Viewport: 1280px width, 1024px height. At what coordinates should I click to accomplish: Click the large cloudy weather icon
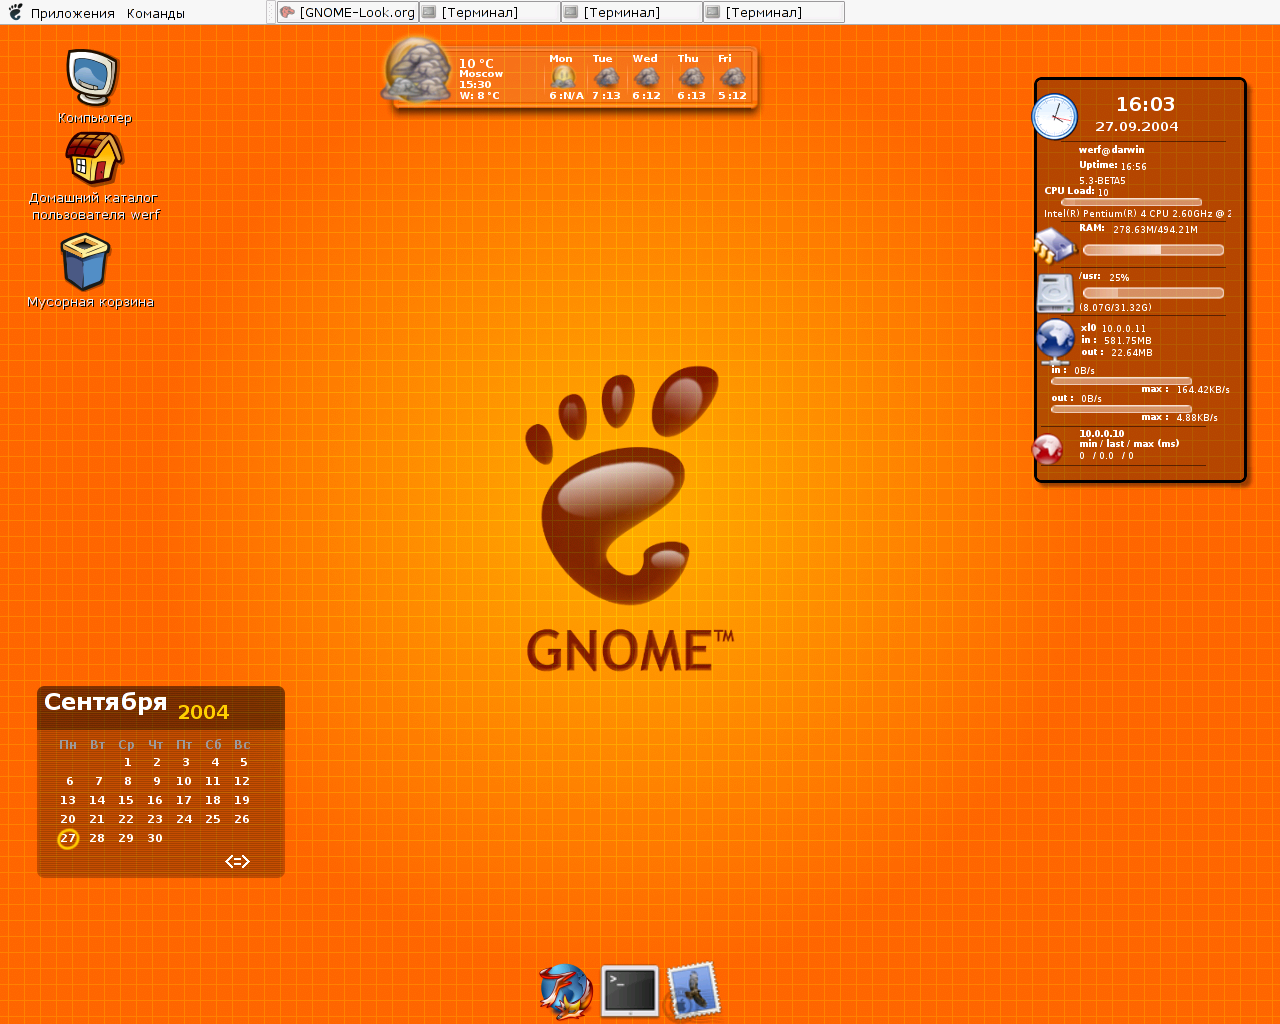click(419, 72)
